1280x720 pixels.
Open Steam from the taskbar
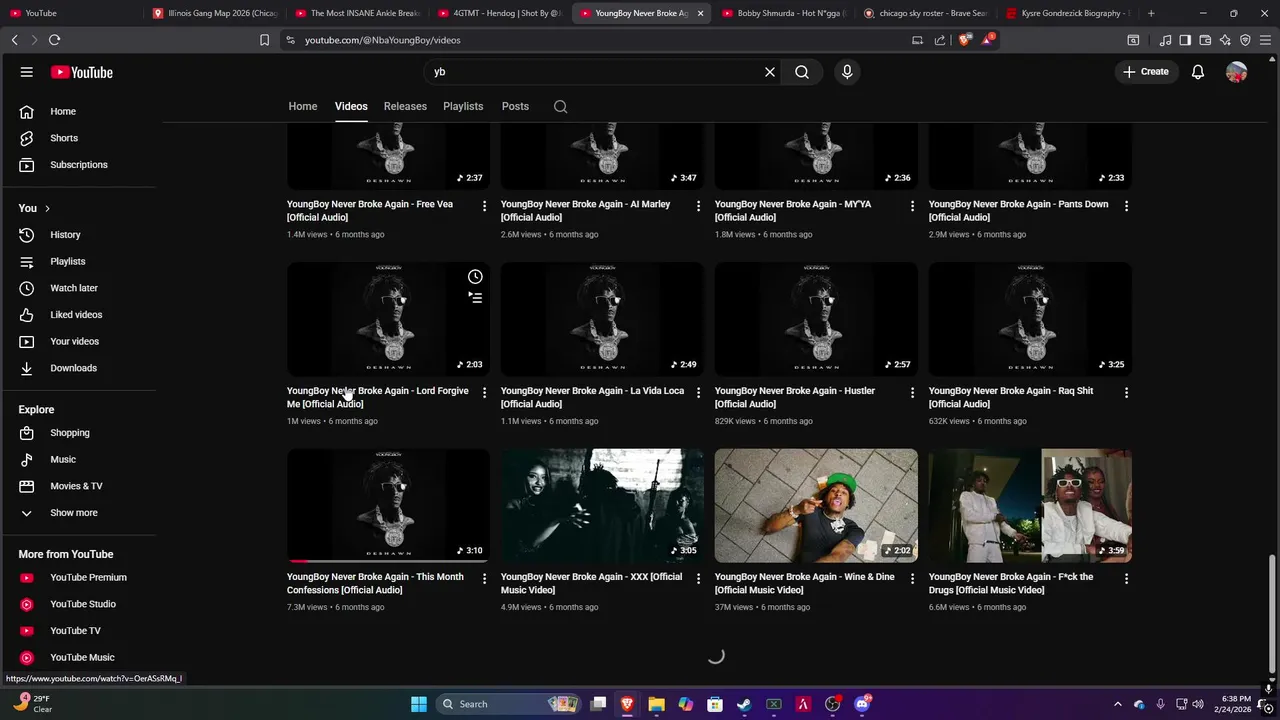744,704
